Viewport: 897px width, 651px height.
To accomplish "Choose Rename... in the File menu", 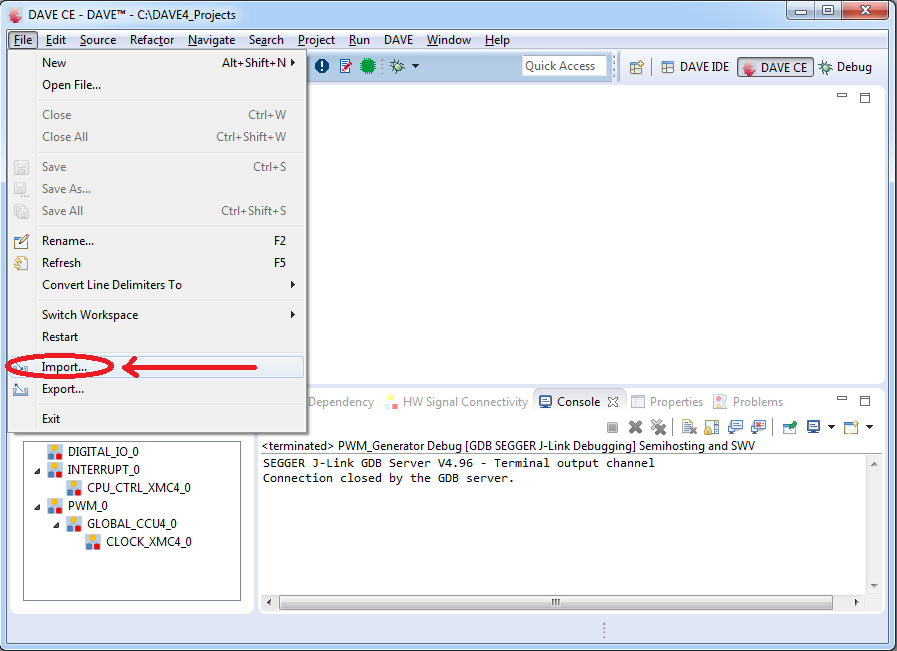I will point(157,241).
